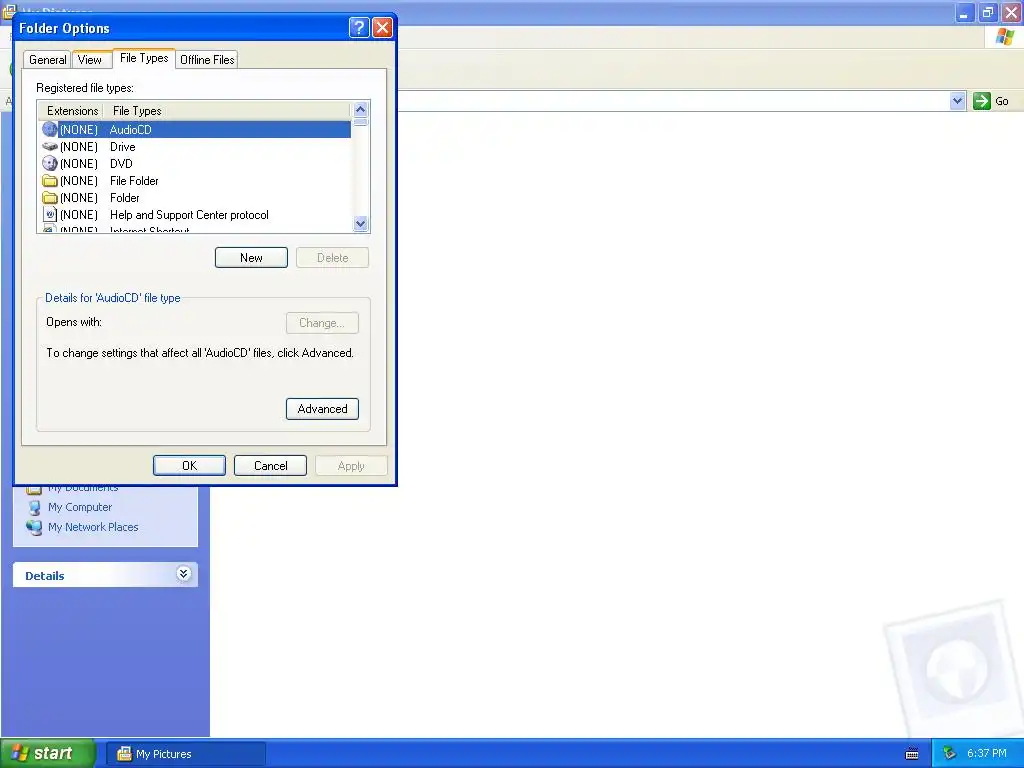Click the Folder Options help question mark button
This screenshot has height=768, width=1024.
coord(359,27)
